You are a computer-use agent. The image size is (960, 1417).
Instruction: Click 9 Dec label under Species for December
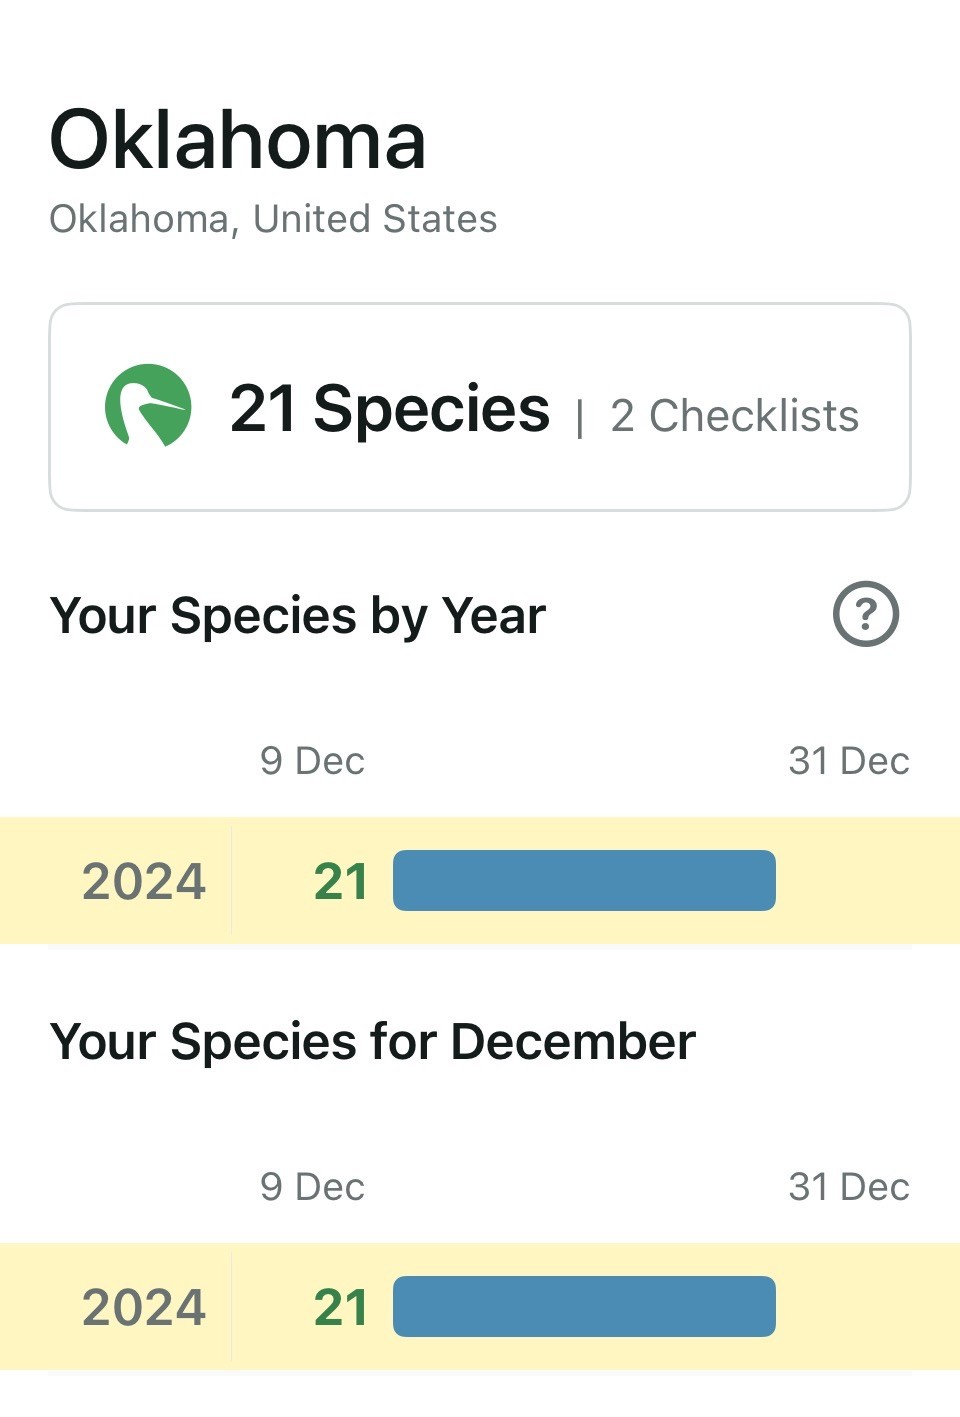click(x=312, y=1187)
